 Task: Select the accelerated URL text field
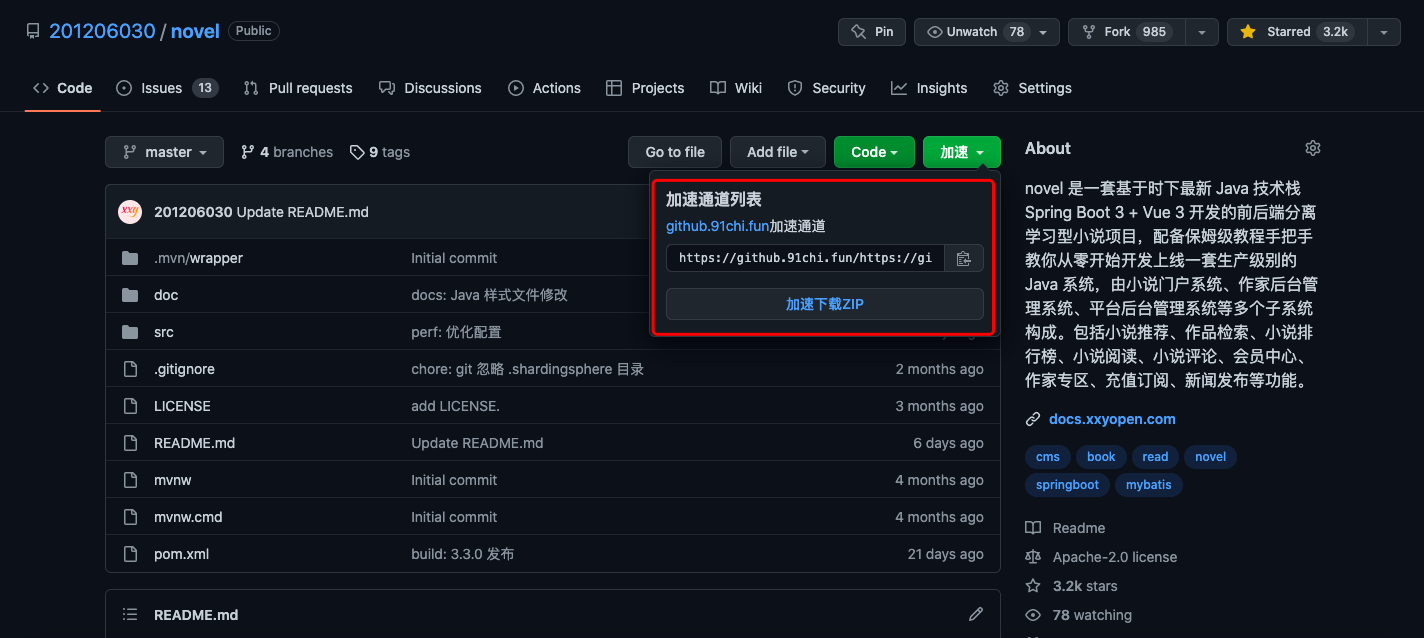[805, 258]
